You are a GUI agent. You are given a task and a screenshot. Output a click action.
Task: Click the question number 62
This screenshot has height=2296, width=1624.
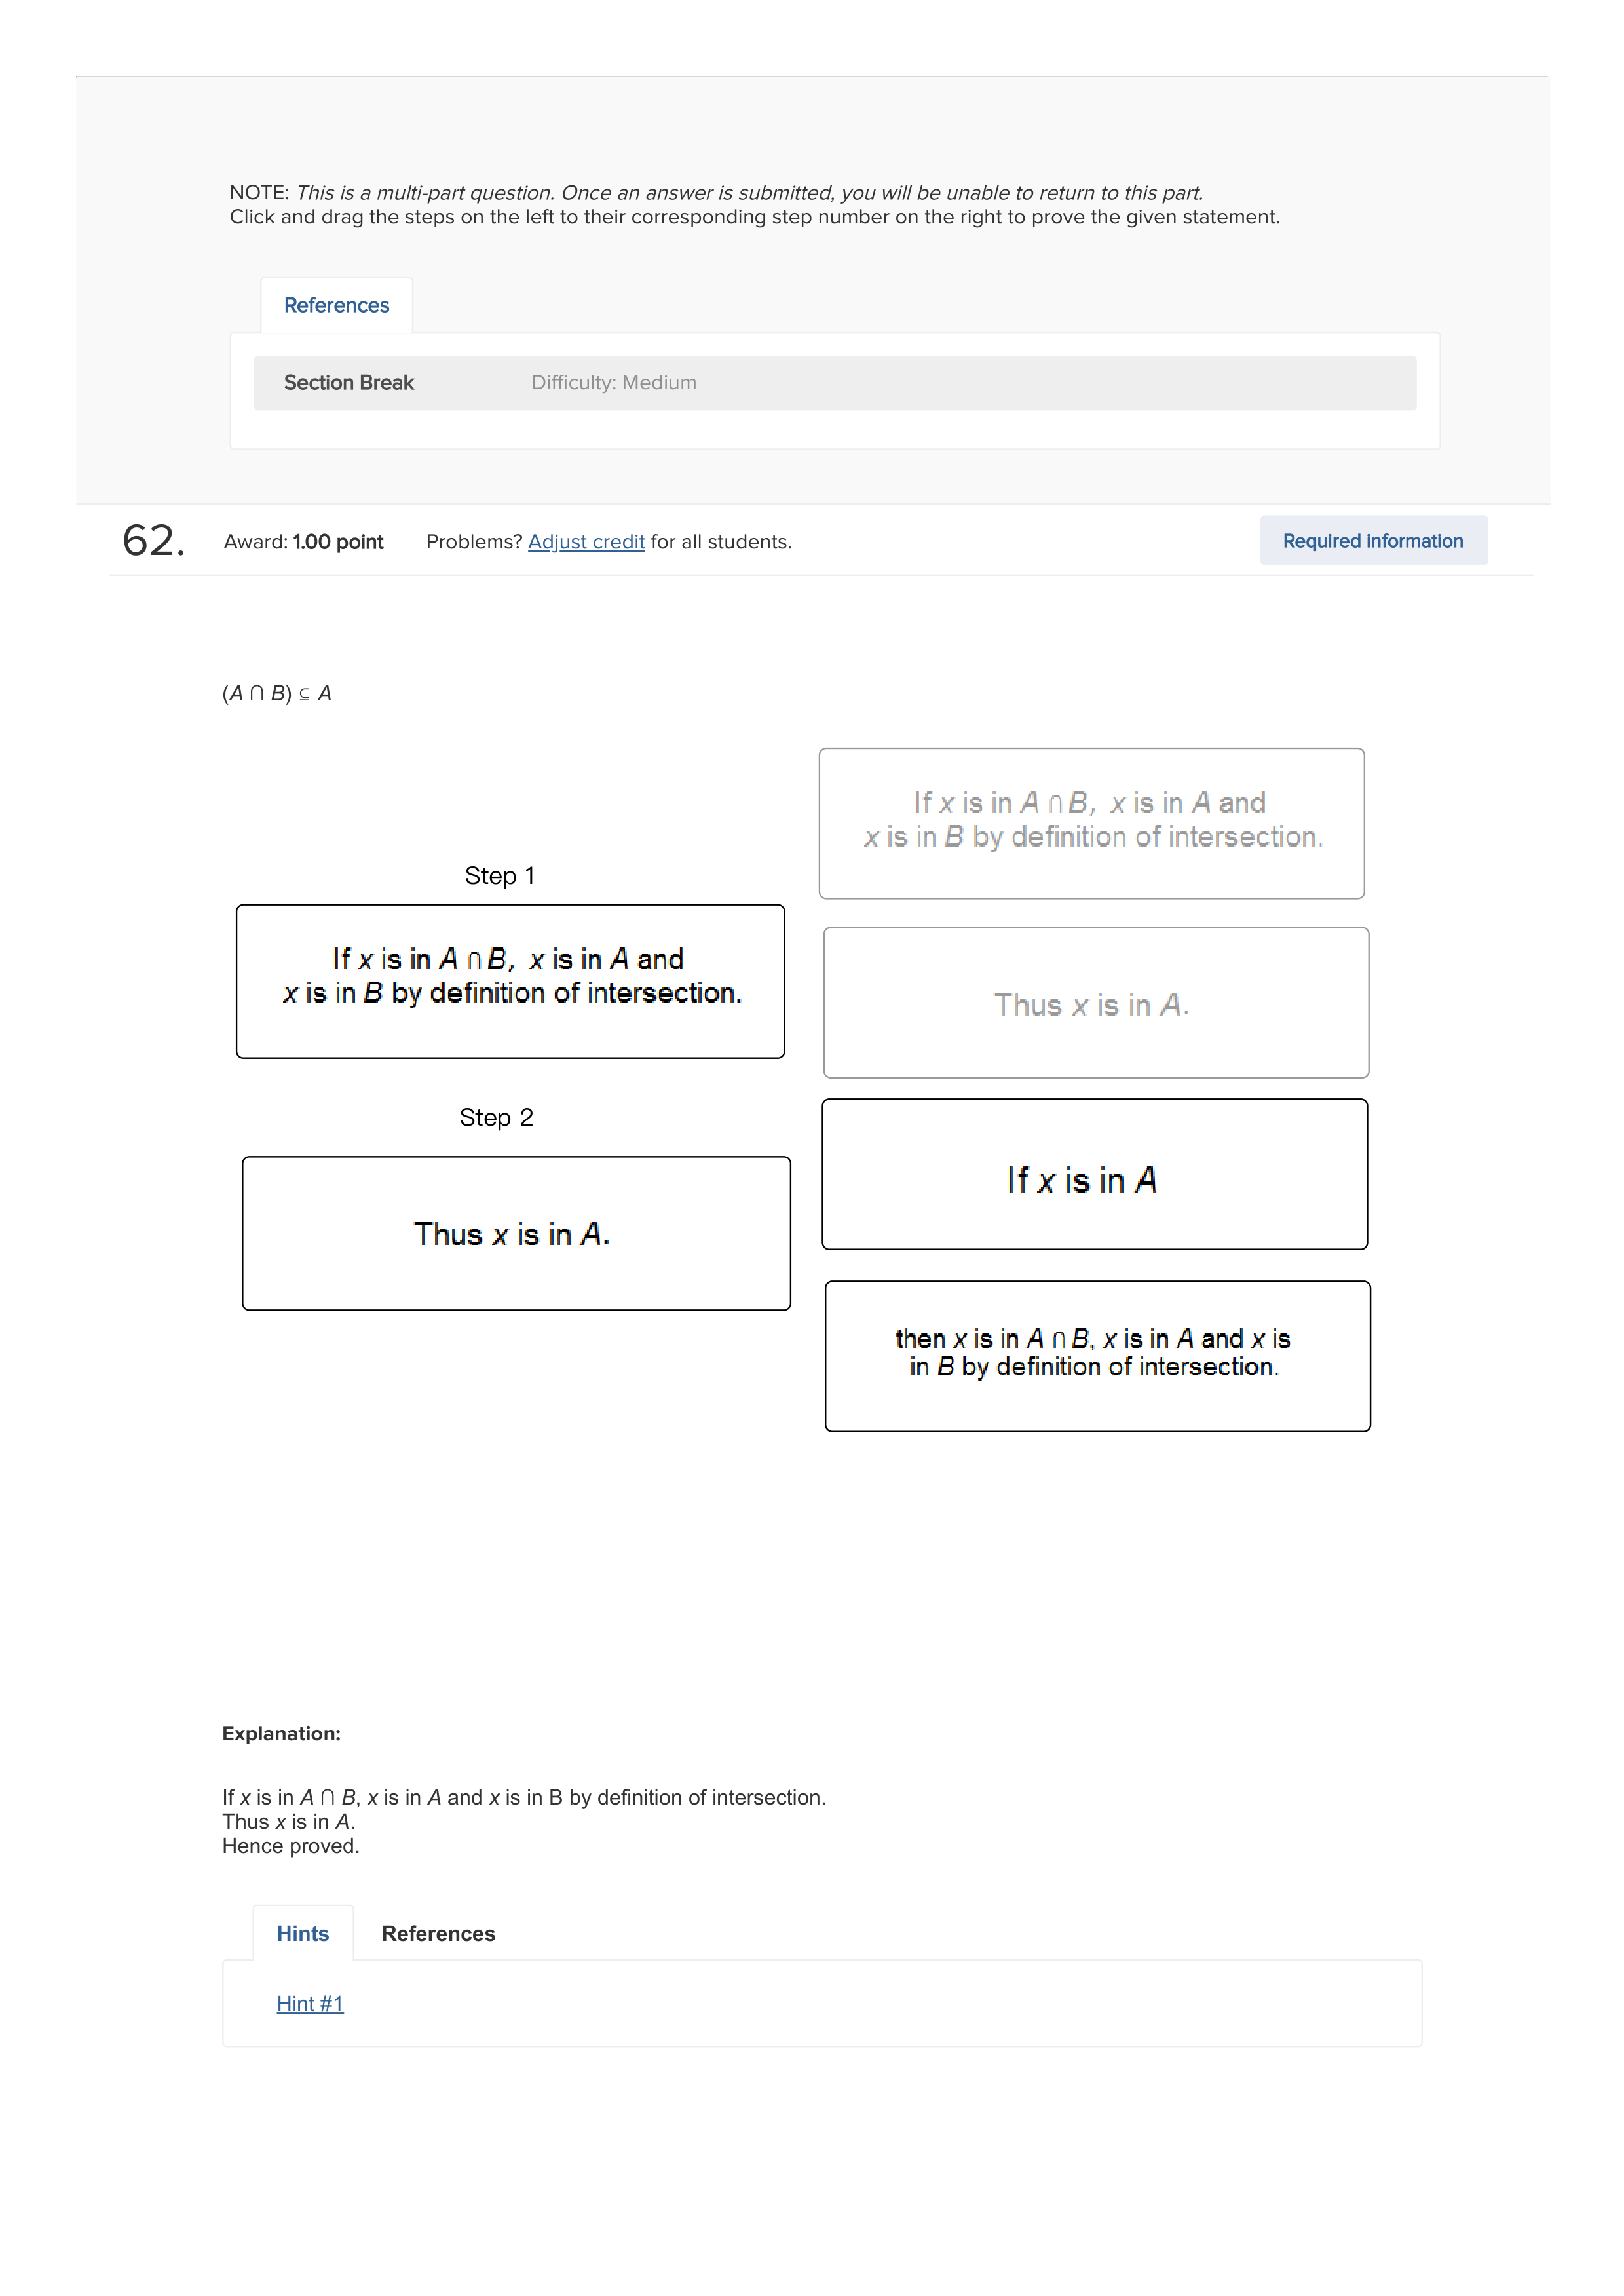[x=153, y=540]
